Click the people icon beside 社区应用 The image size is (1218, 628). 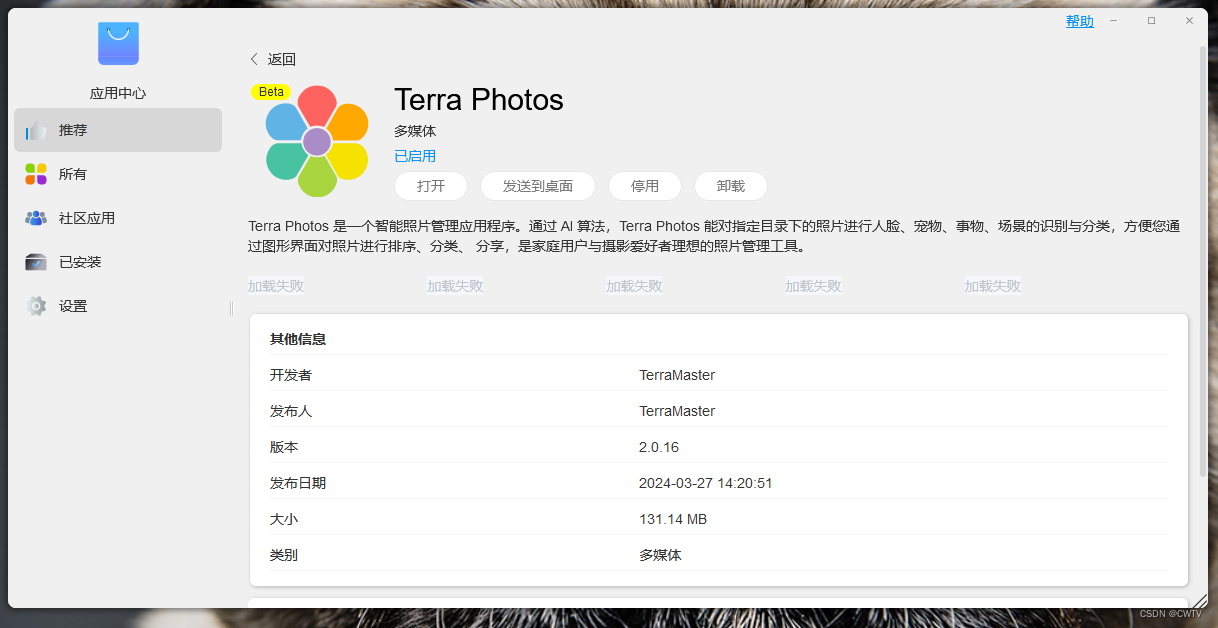(x=36, y=218)
